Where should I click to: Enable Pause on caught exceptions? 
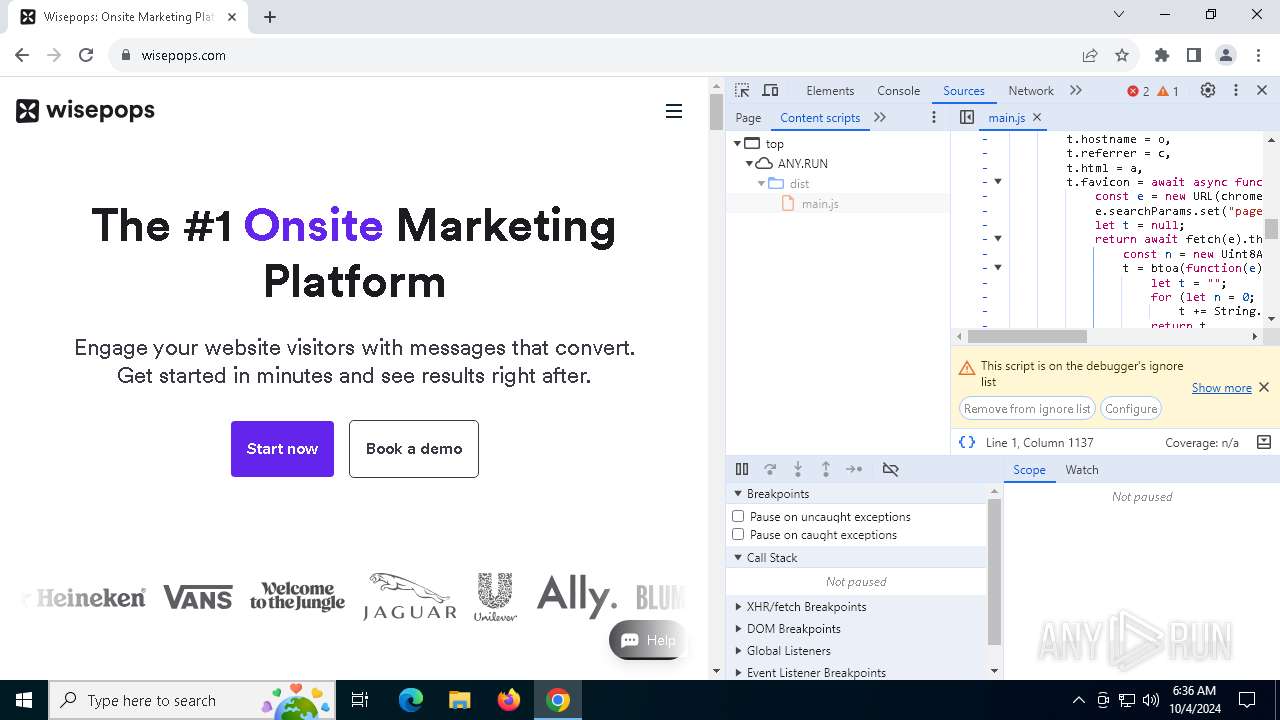tap(738, 534)
